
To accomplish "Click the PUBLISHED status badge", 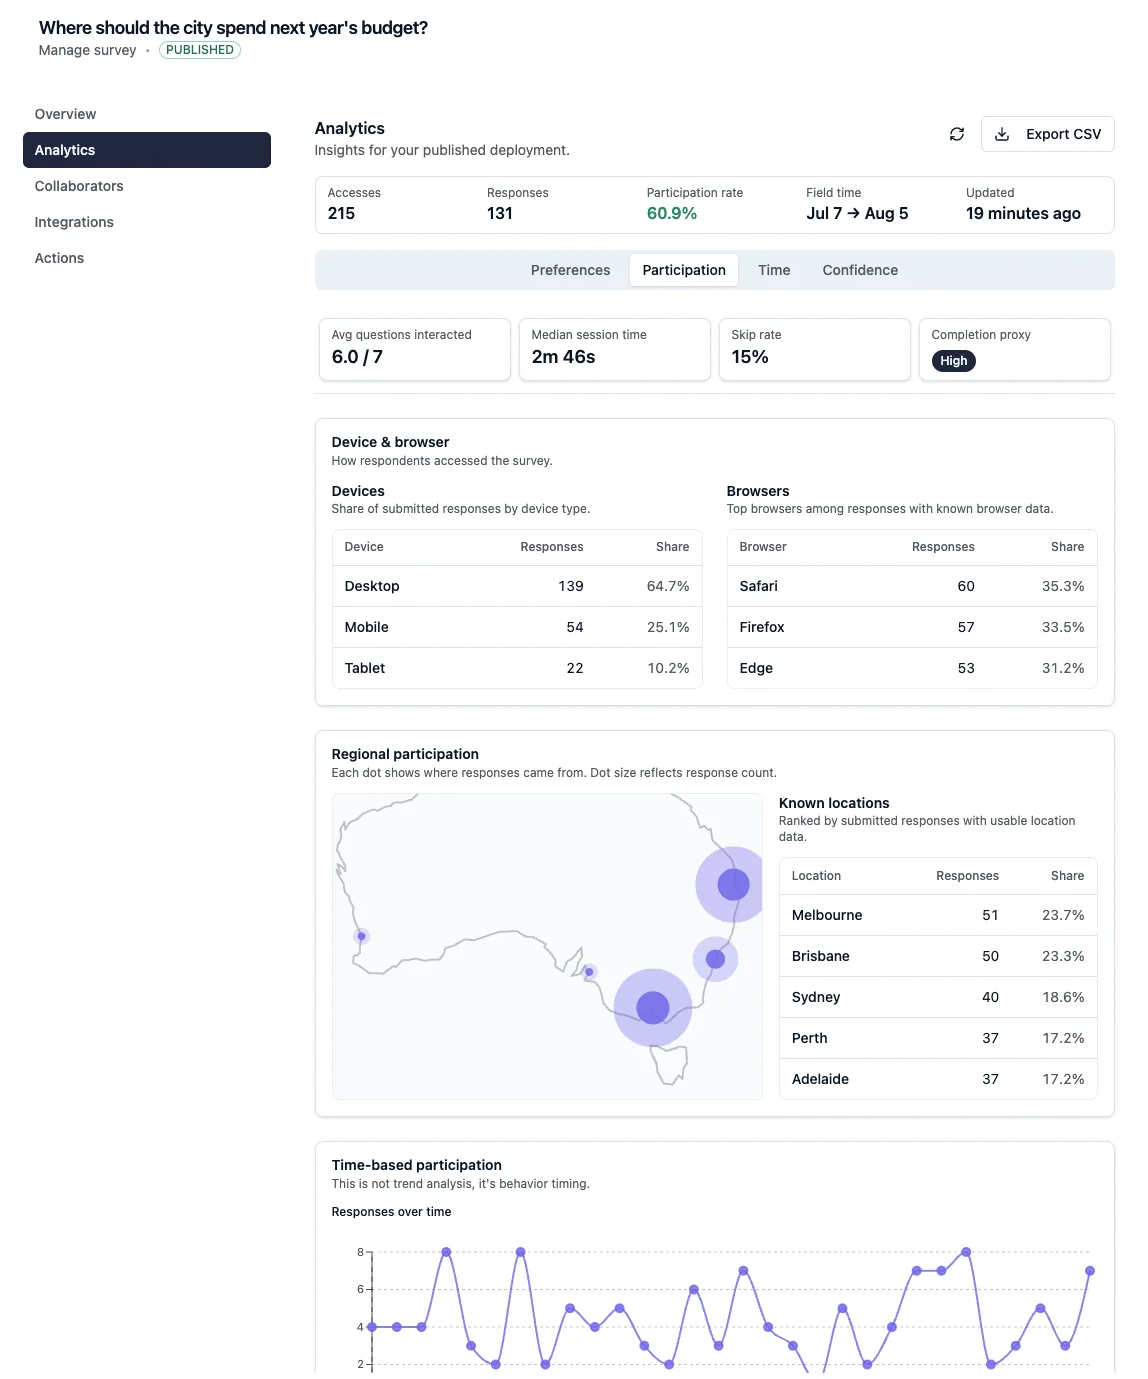I will tap(200, 50).
